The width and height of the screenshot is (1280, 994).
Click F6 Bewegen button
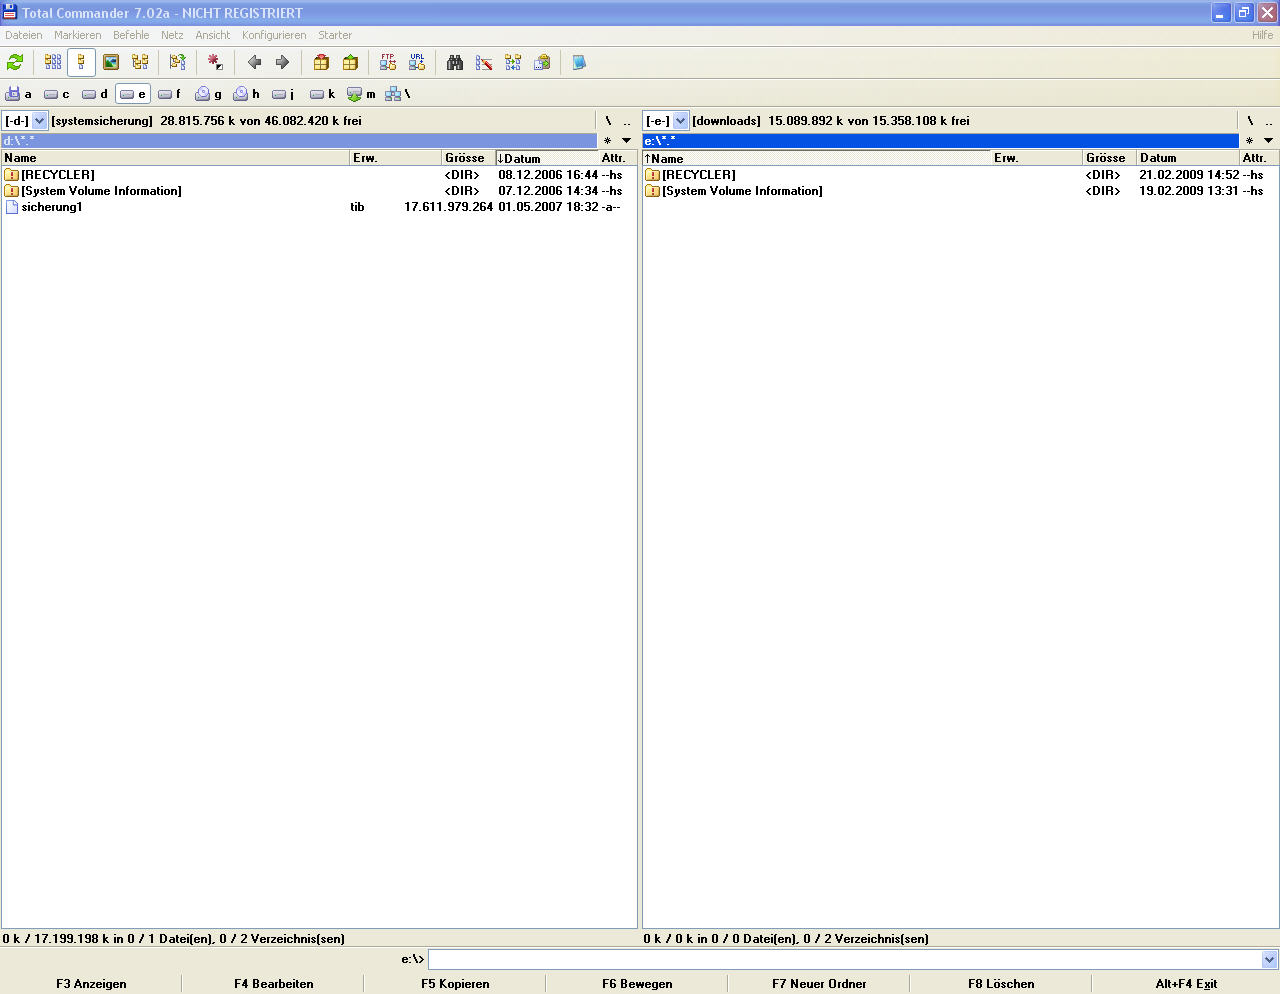(637, 983)
